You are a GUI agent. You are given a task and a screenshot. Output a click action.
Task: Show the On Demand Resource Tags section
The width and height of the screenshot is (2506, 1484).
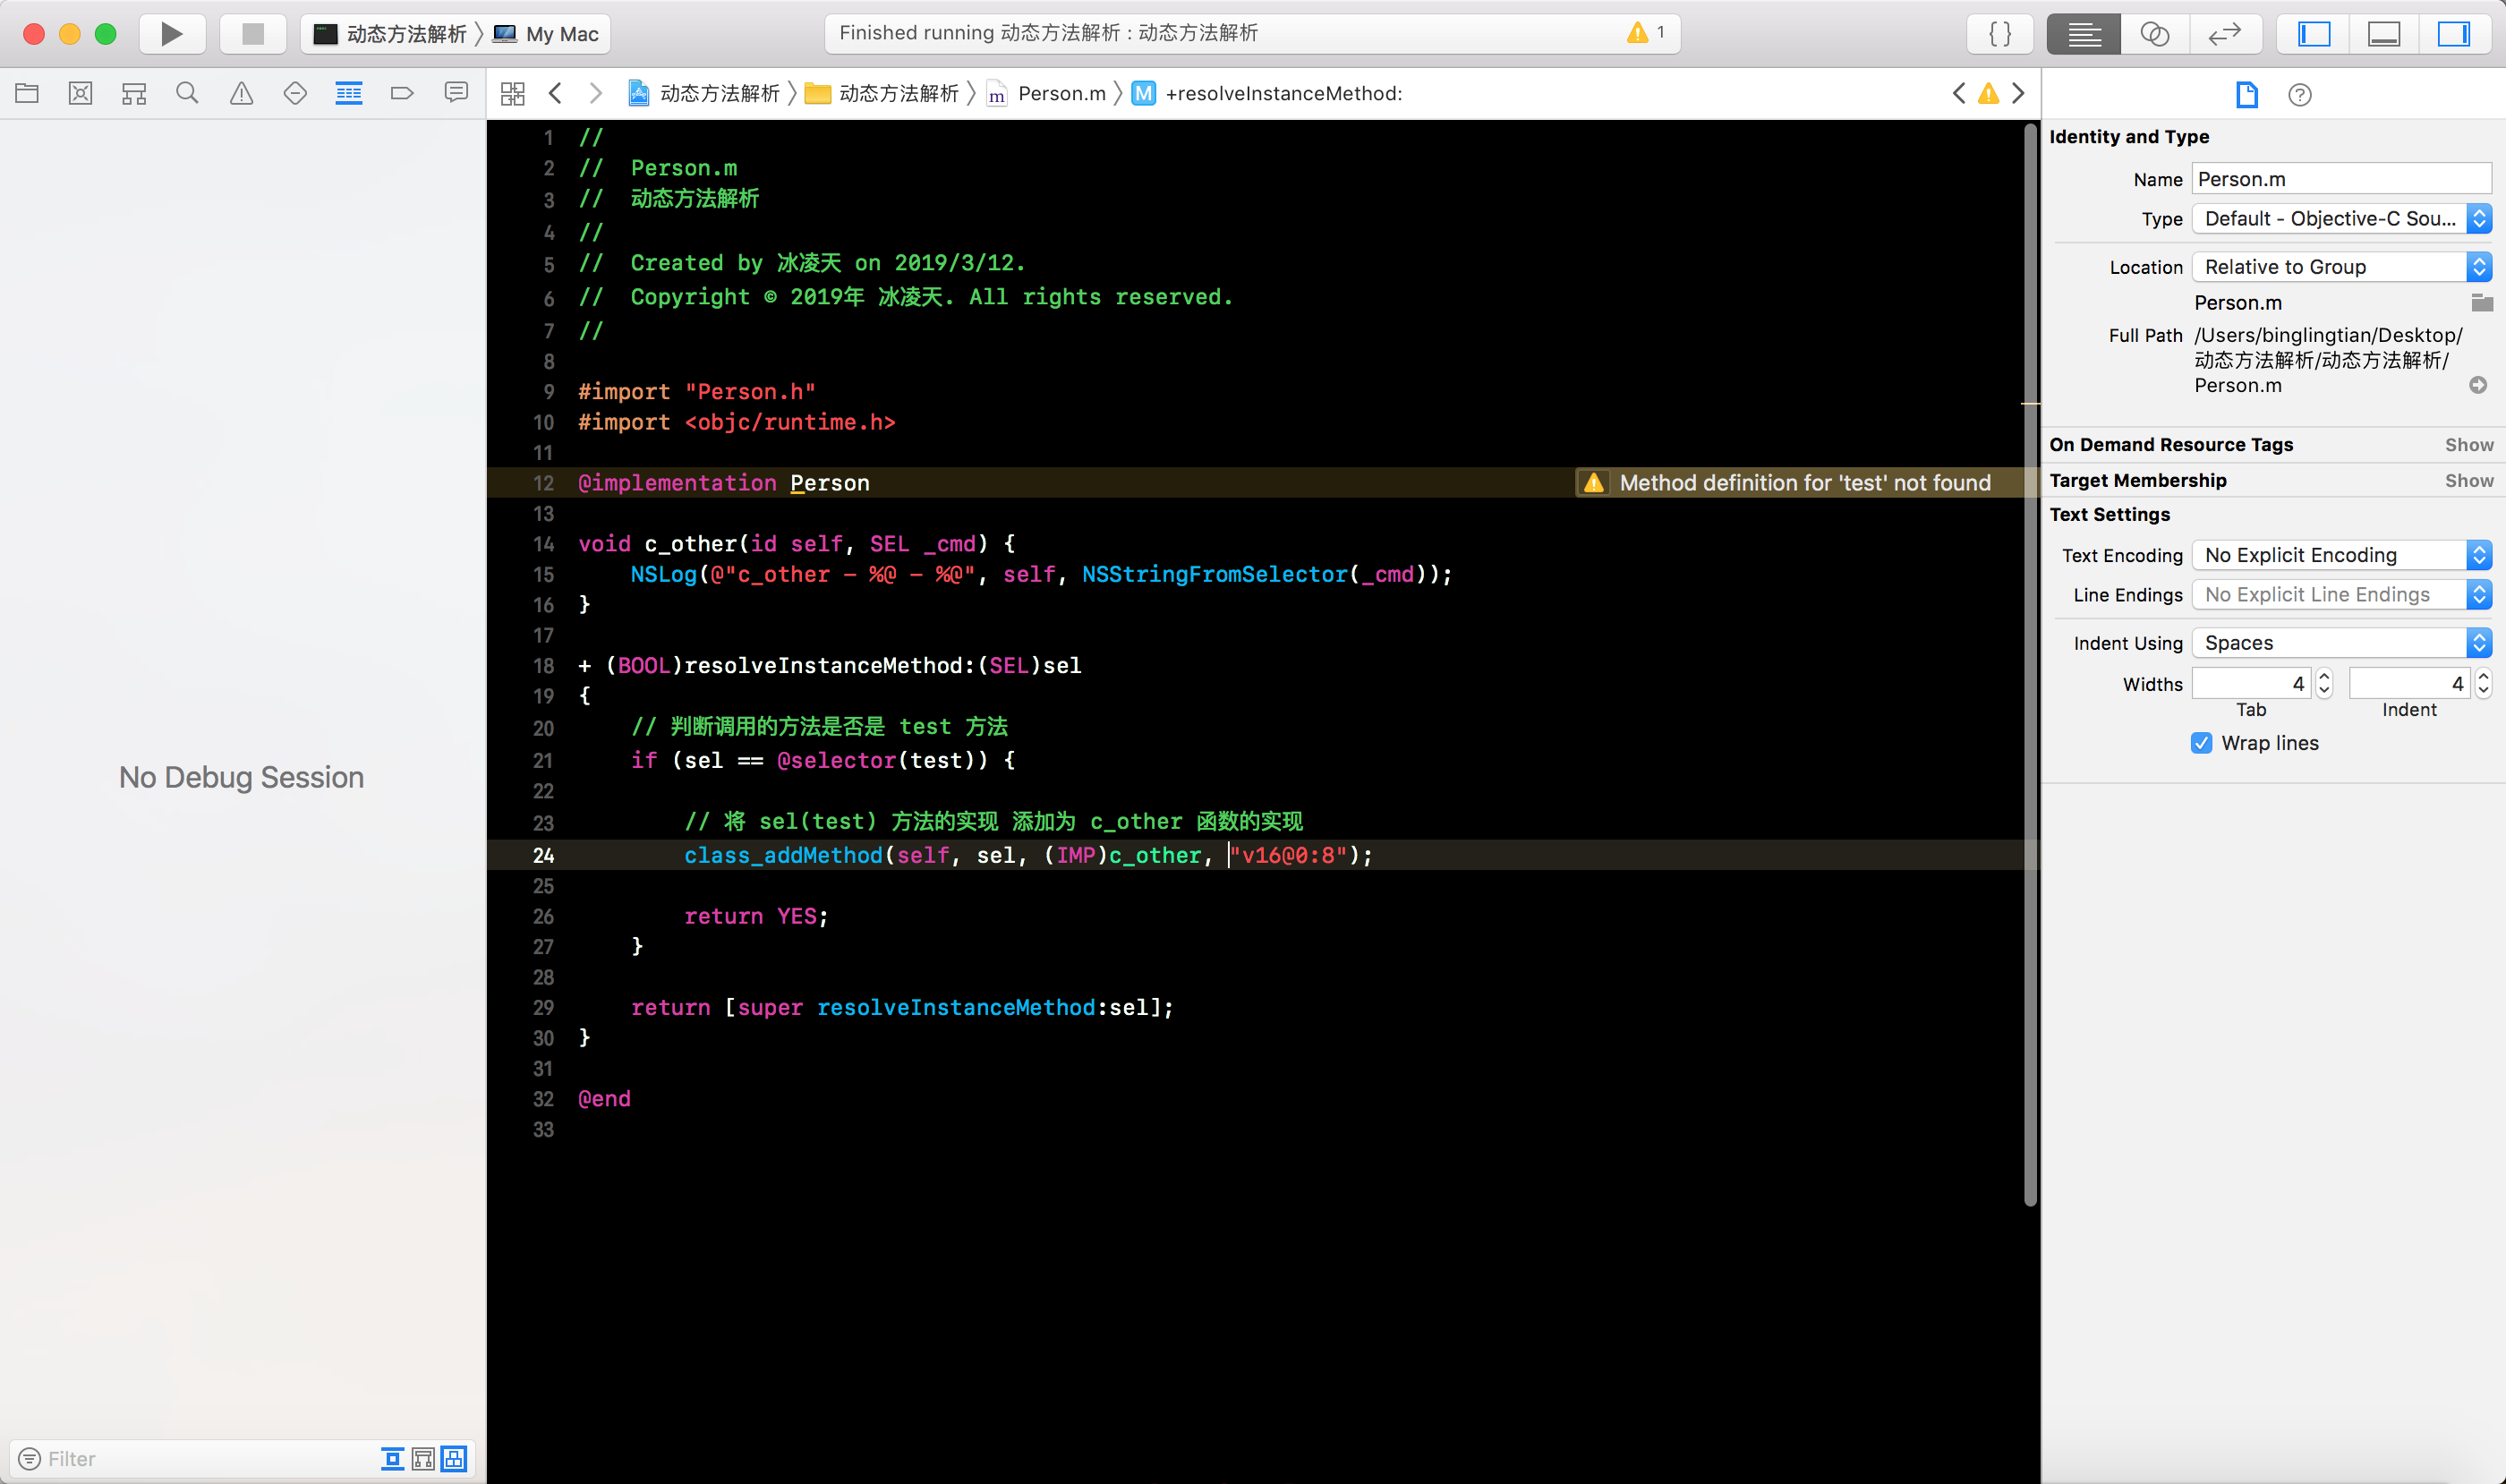coord(2468,445)
